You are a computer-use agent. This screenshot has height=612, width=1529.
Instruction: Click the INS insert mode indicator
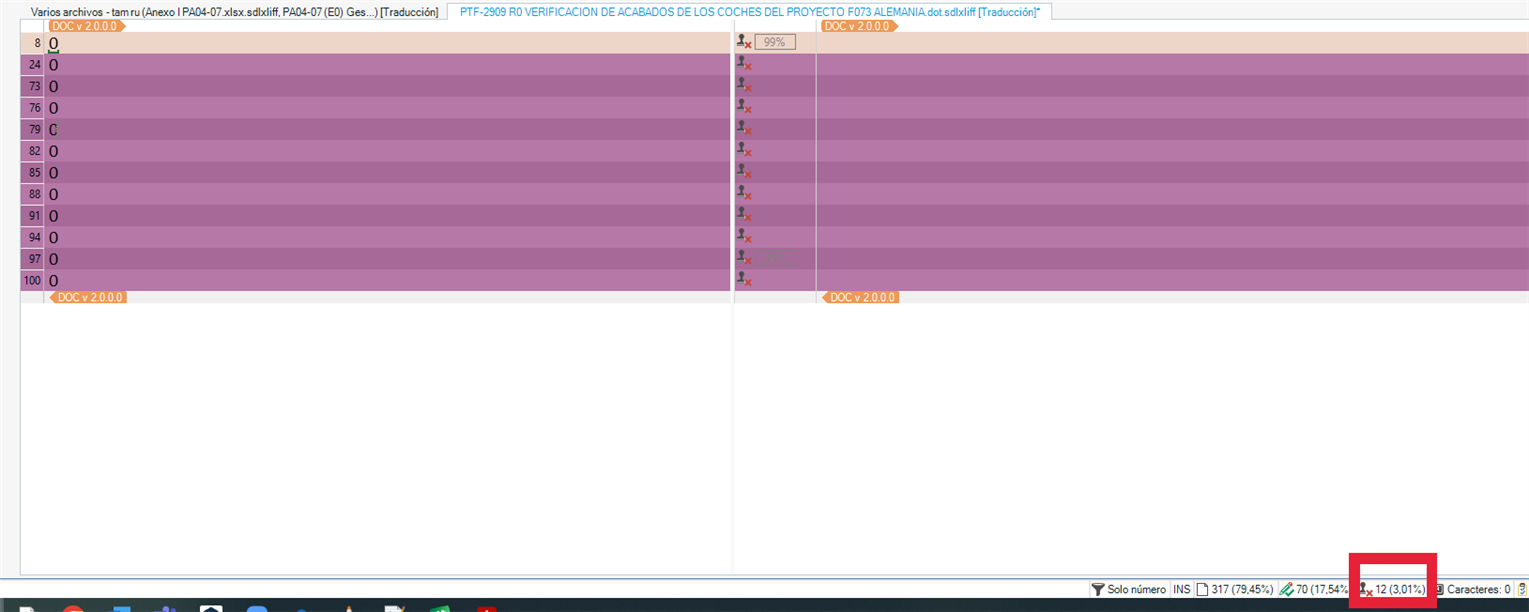[1182, 590]
